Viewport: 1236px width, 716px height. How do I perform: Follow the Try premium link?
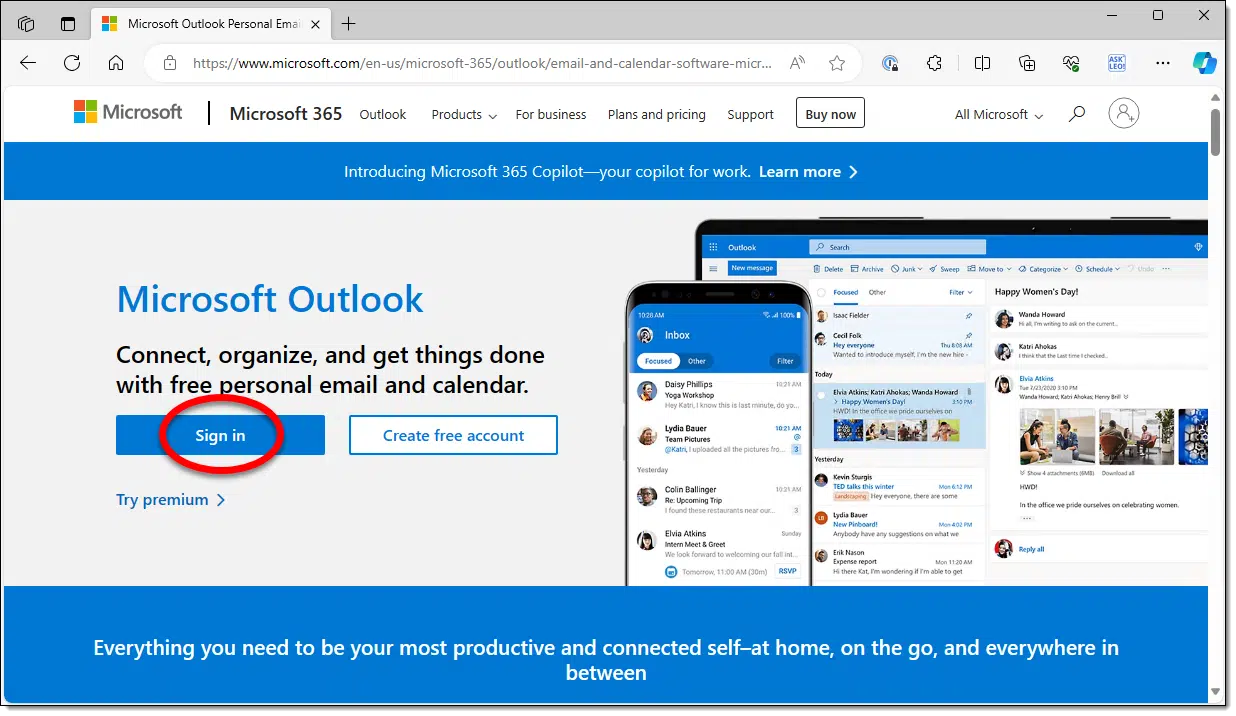[x=171, y=499]
